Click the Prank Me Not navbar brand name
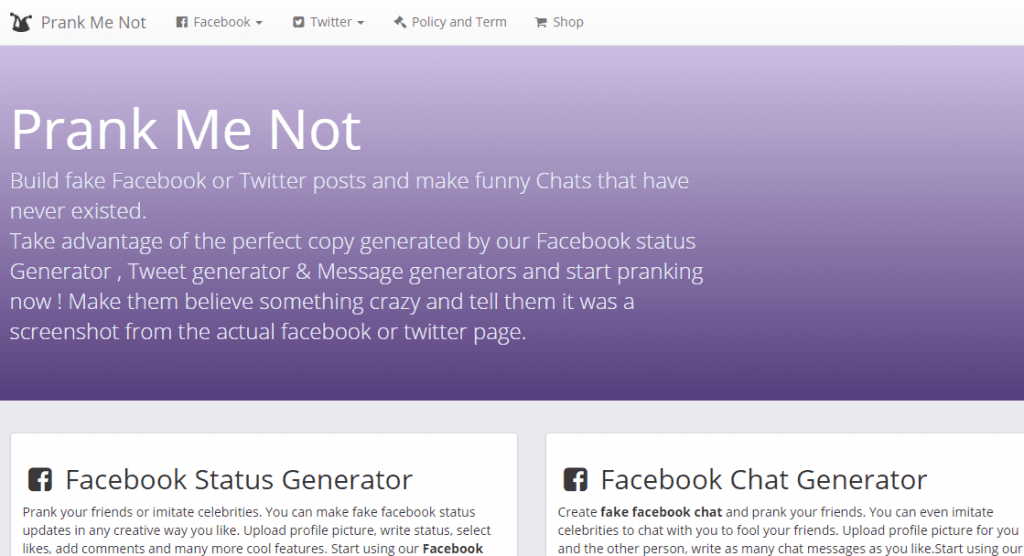 click(x=93, y=22)
